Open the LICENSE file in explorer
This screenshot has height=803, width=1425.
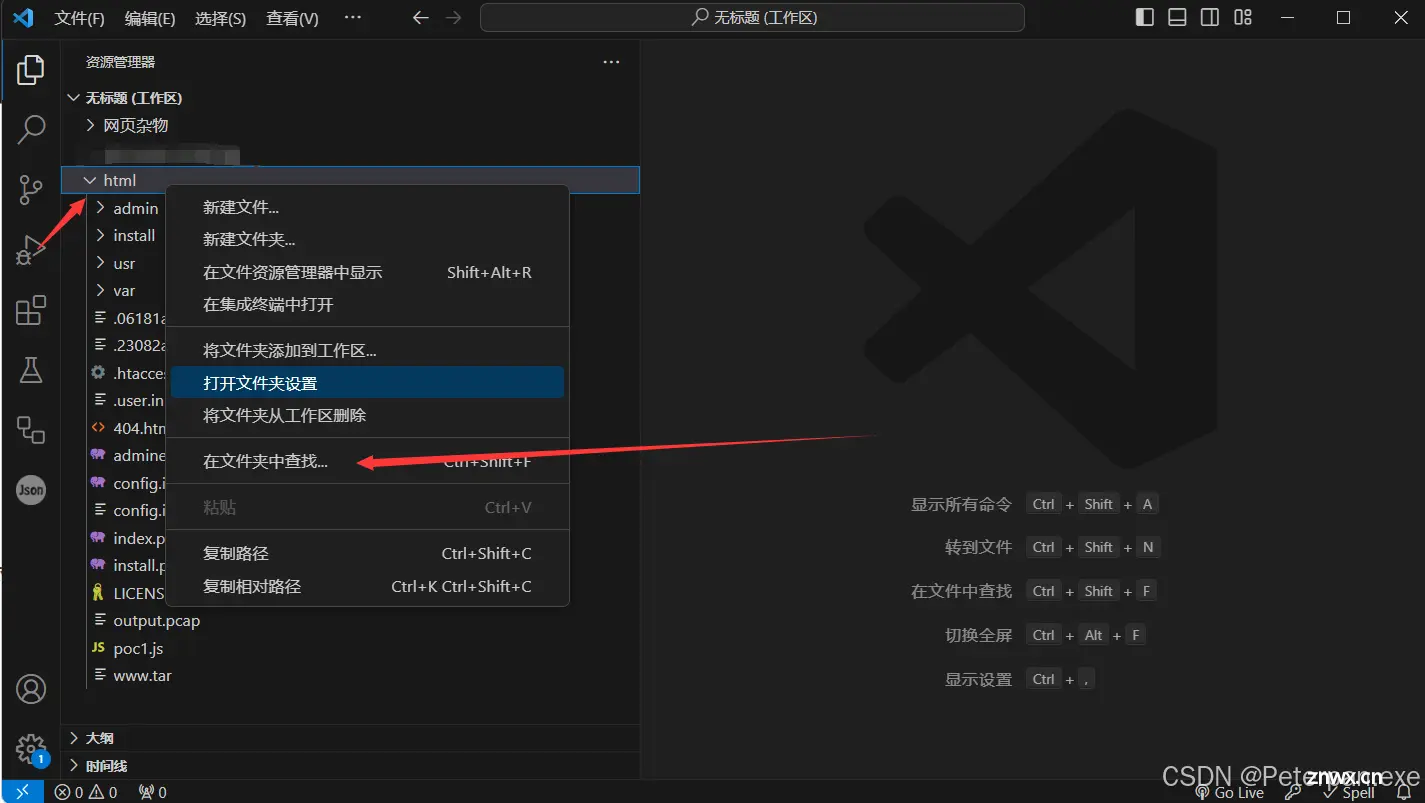click(x=128, y=593)
